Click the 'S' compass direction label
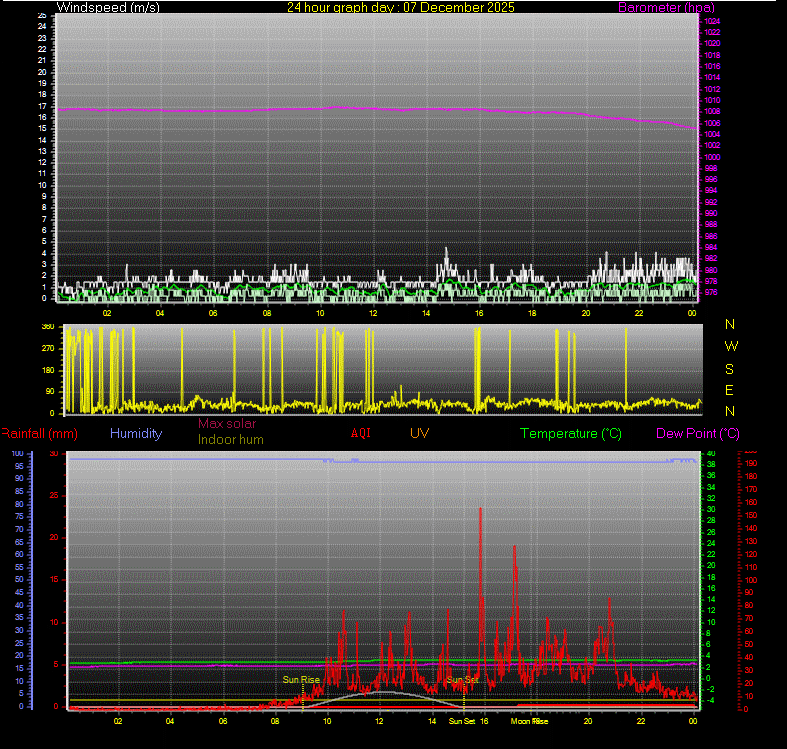Viewport: 787px width, 749px height. pos(729,369)
